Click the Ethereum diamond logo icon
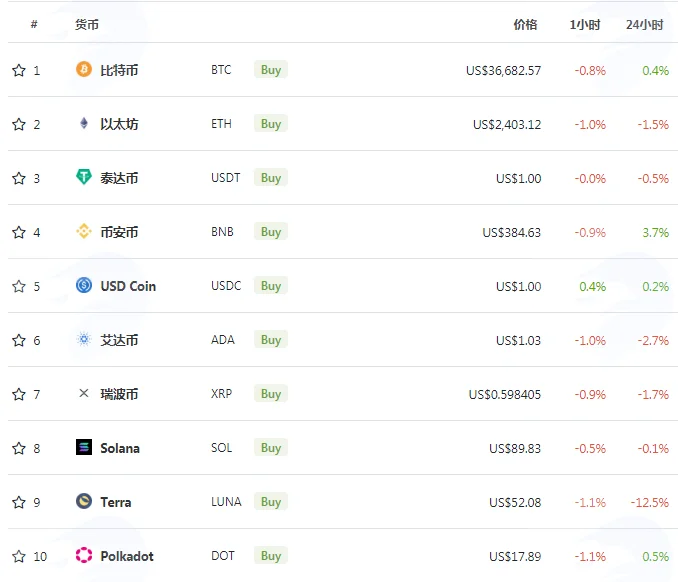 pyautogui.click(x=84, y=123)
